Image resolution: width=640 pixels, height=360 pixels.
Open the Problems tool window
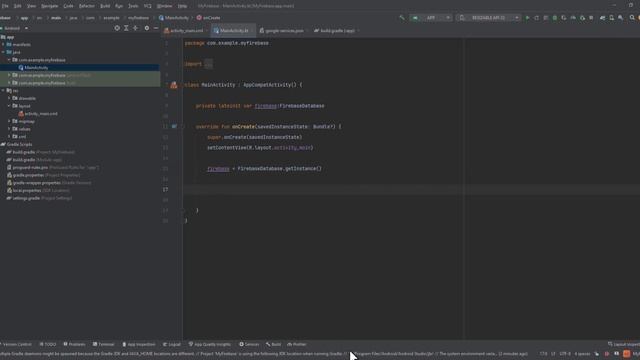tap(74, 344)
